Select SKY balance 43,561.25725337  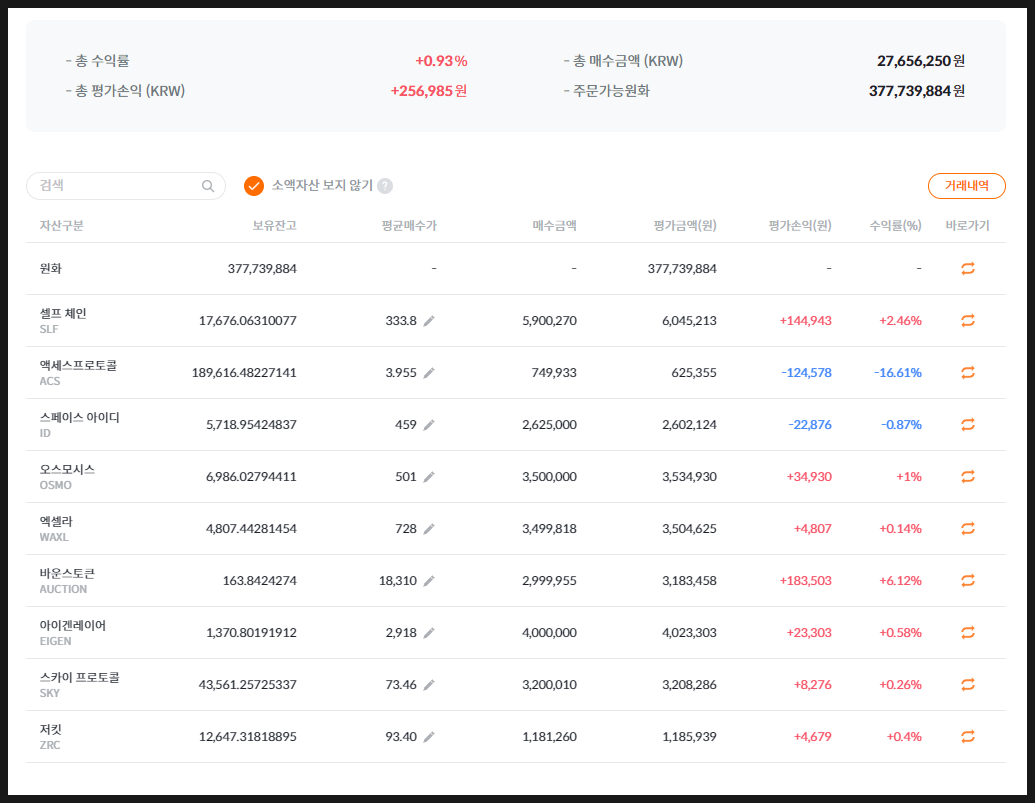[x=248, y=685]
